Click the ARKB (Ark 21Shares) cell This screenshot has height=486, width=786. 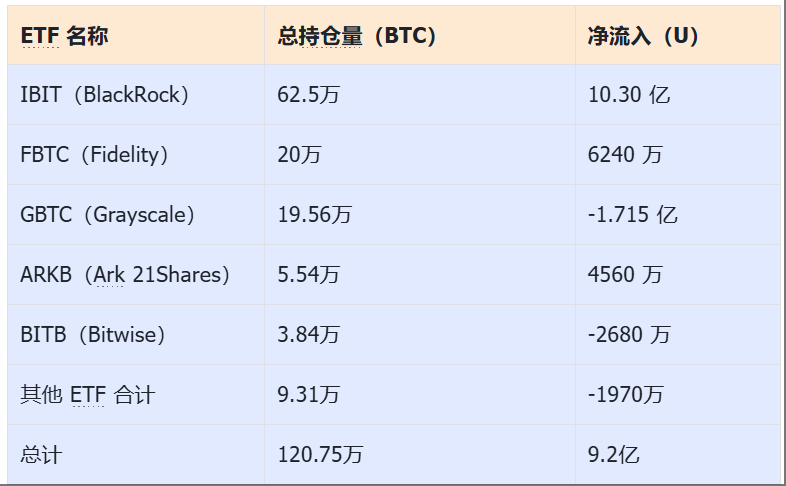click(x=136, y=275)
